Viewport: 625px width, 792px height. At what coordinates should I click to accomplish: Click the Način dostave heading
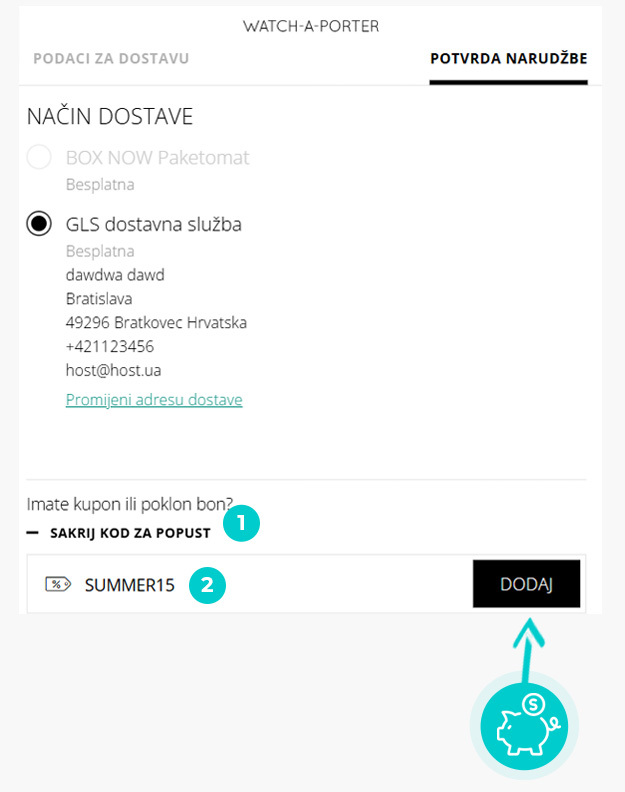click(x=110, y=116)
